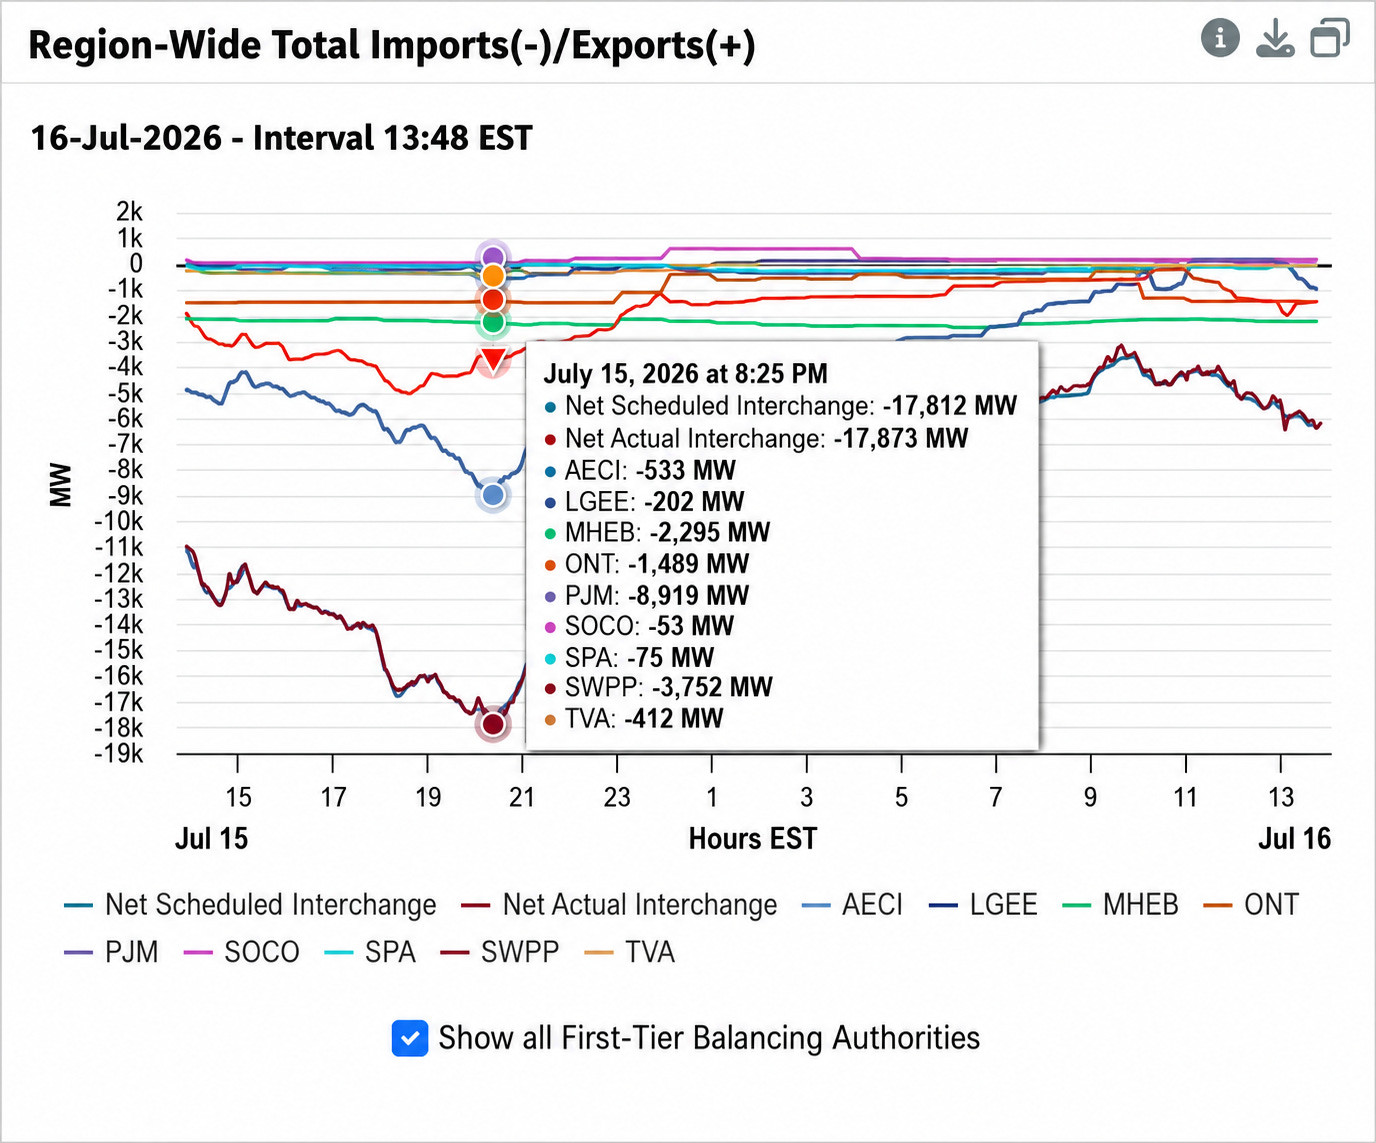Click the Jul 16 date label
1376x1143 pixels.
[1295, 838]
